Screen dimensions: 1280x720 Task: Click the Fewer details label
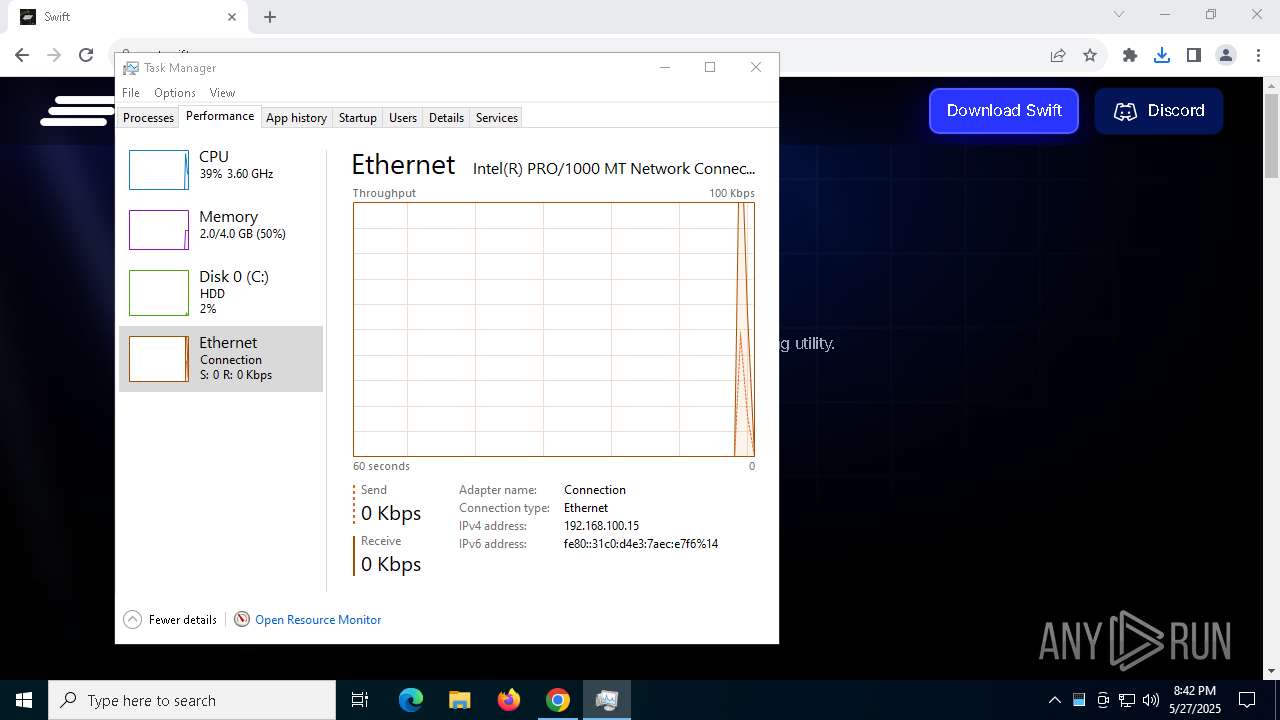pyautogui.click(x=183, y=620)
